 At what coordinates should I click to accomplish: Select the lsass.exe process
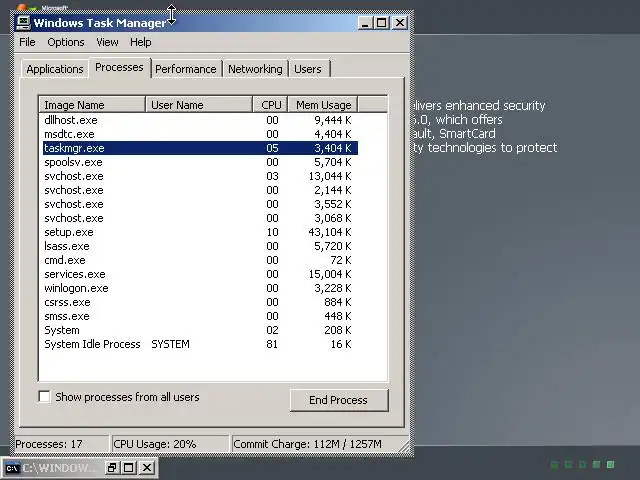200,246
